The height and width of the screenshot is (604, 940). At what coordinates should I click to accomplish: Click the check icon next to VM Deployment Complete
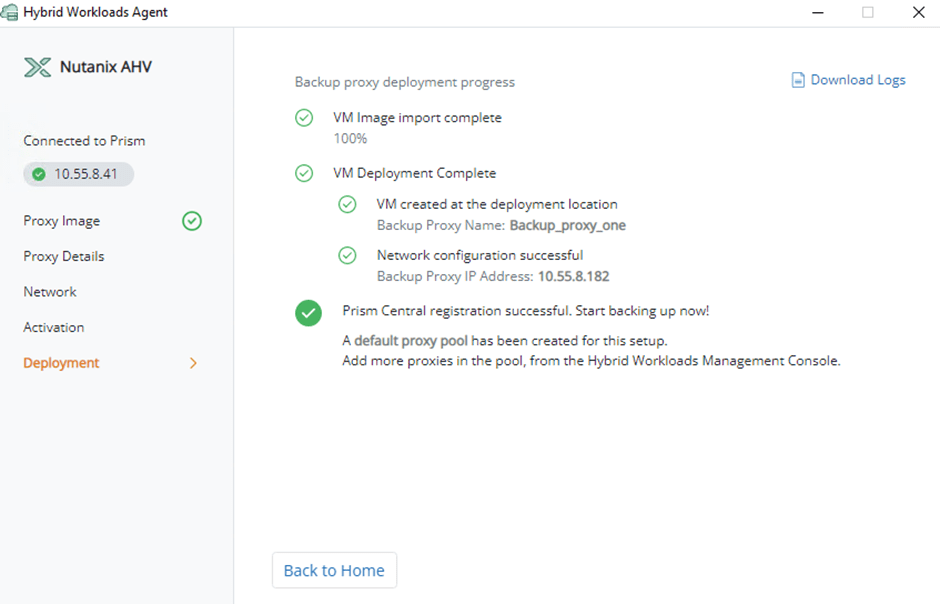(304, 173)
